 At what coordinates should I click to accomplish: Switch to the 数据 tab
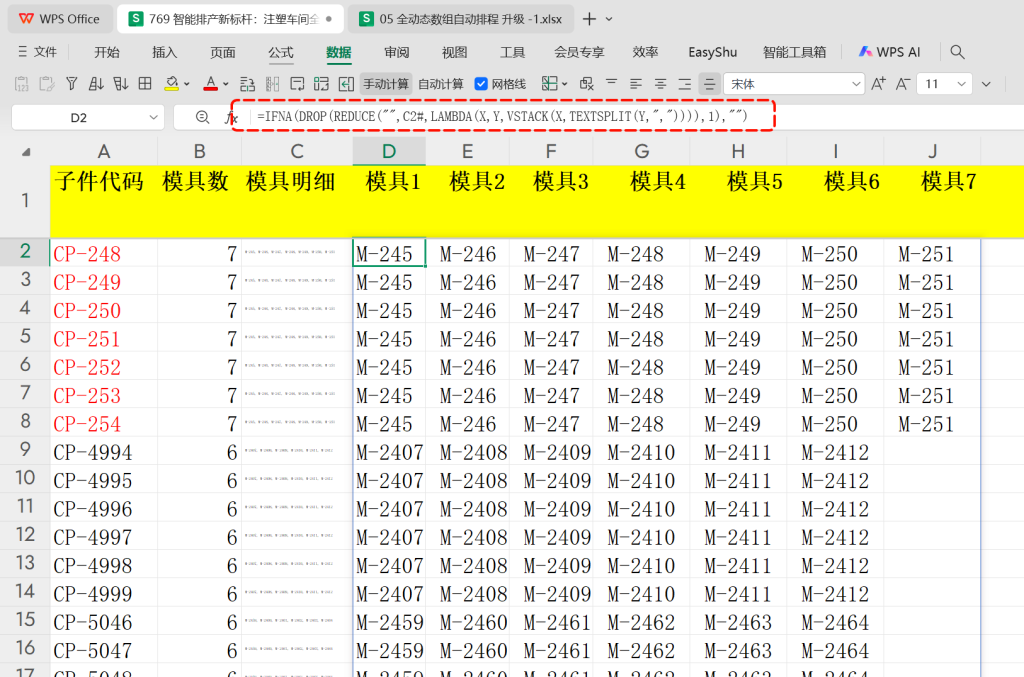click(x=339, y=52)
